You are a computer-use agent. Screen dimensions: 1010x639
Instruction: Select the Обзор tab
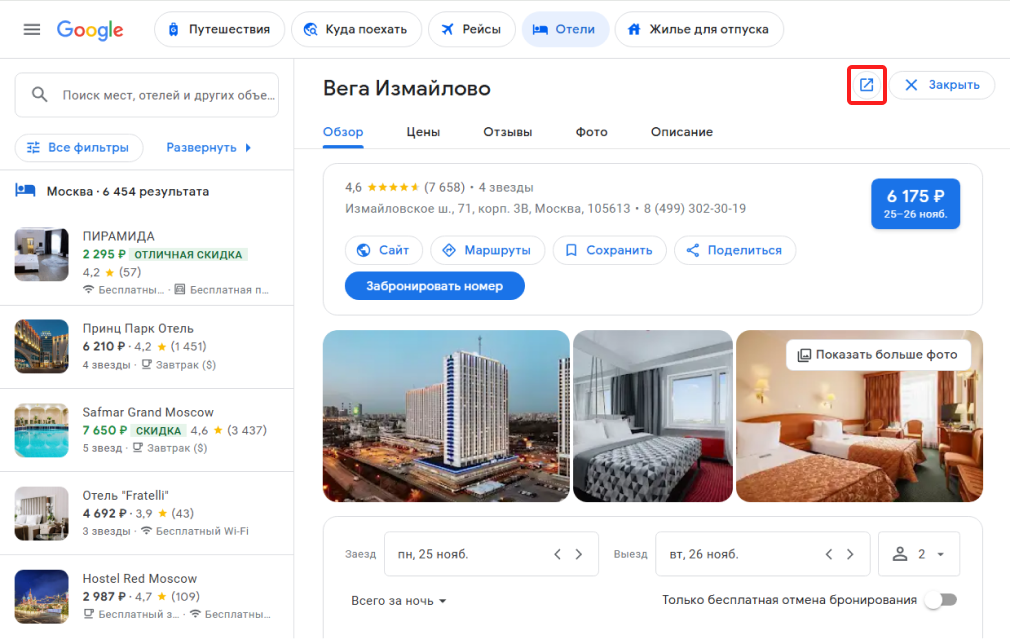click(x=343, y=132)
